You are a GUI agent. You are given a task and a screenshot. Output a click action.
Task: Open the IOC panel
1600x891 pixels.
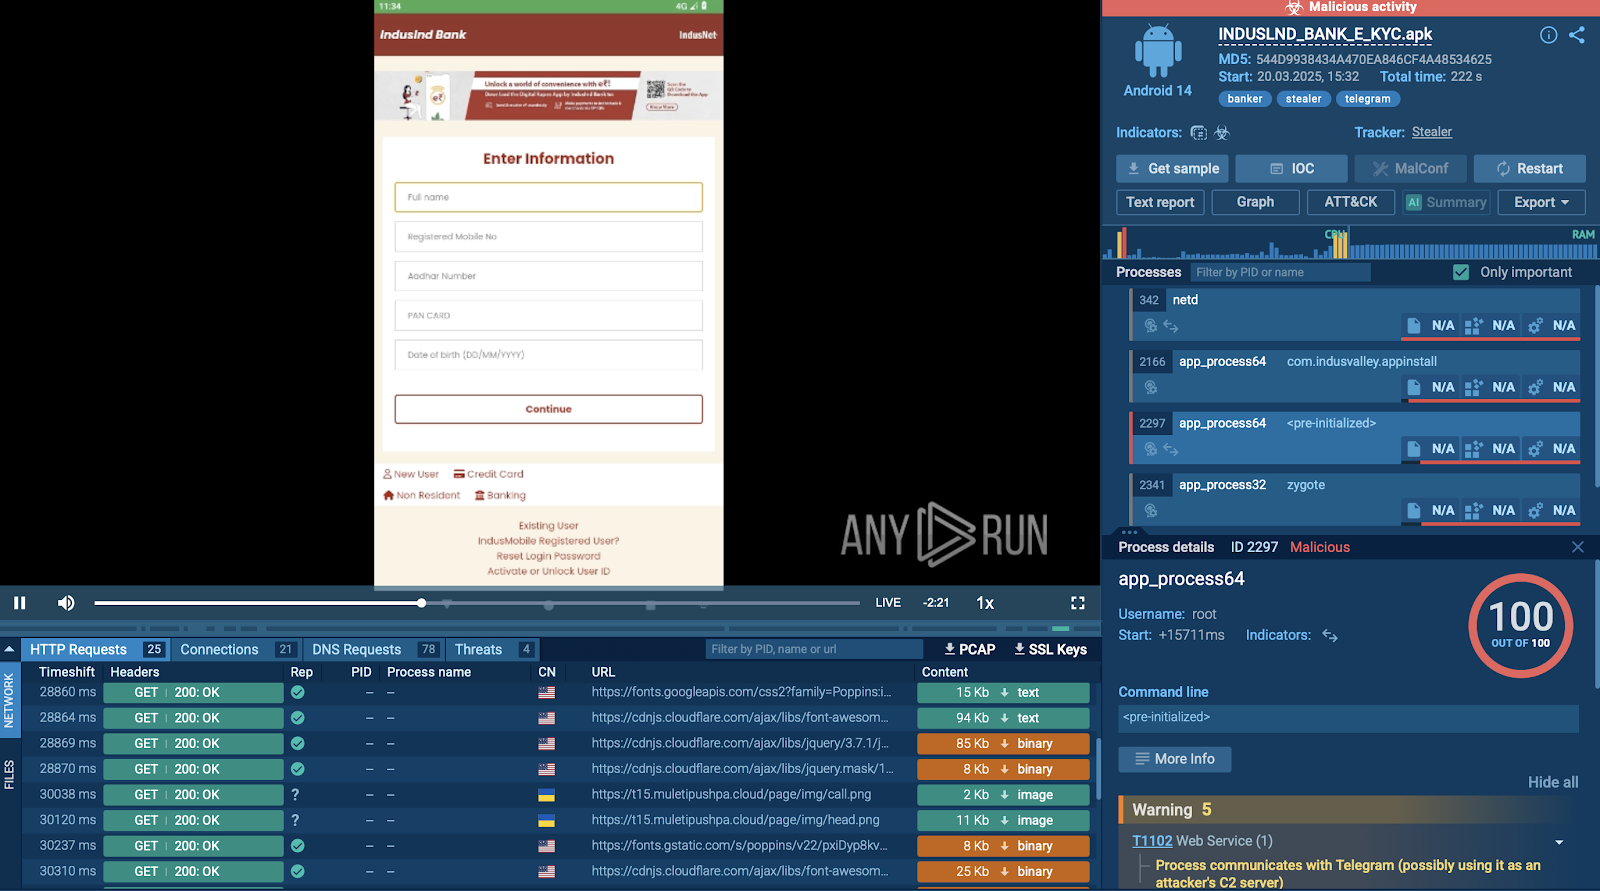click(1291, 169)
